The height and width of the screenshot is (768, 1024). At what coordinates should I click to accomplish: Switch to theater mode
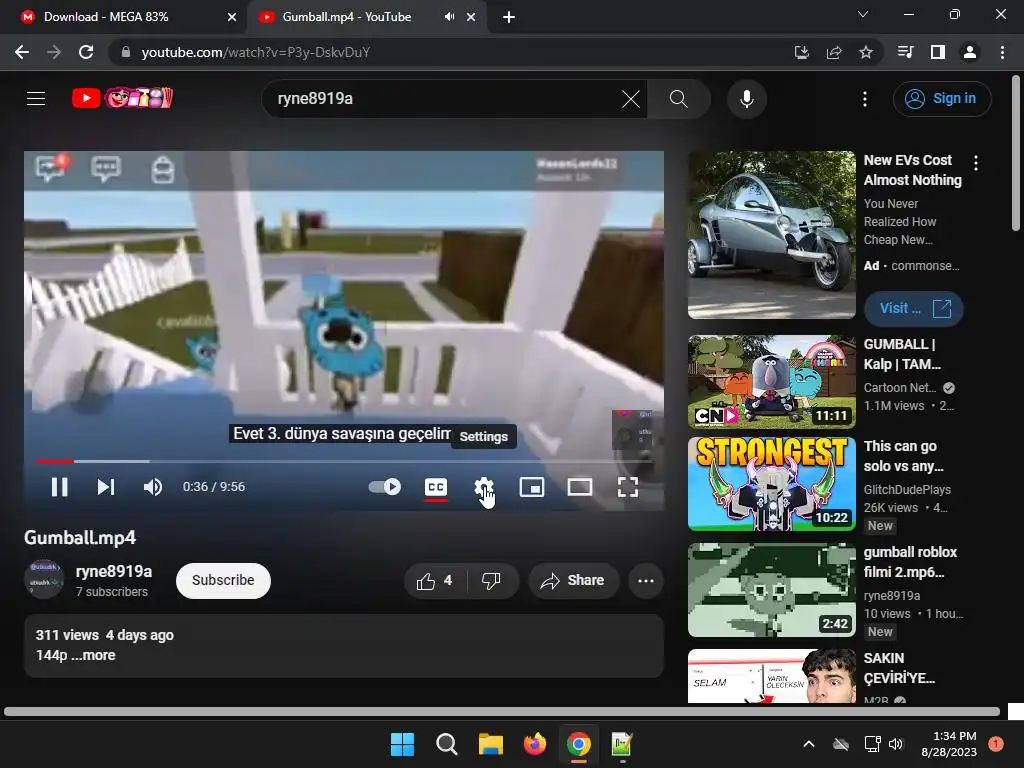point(580,487)
